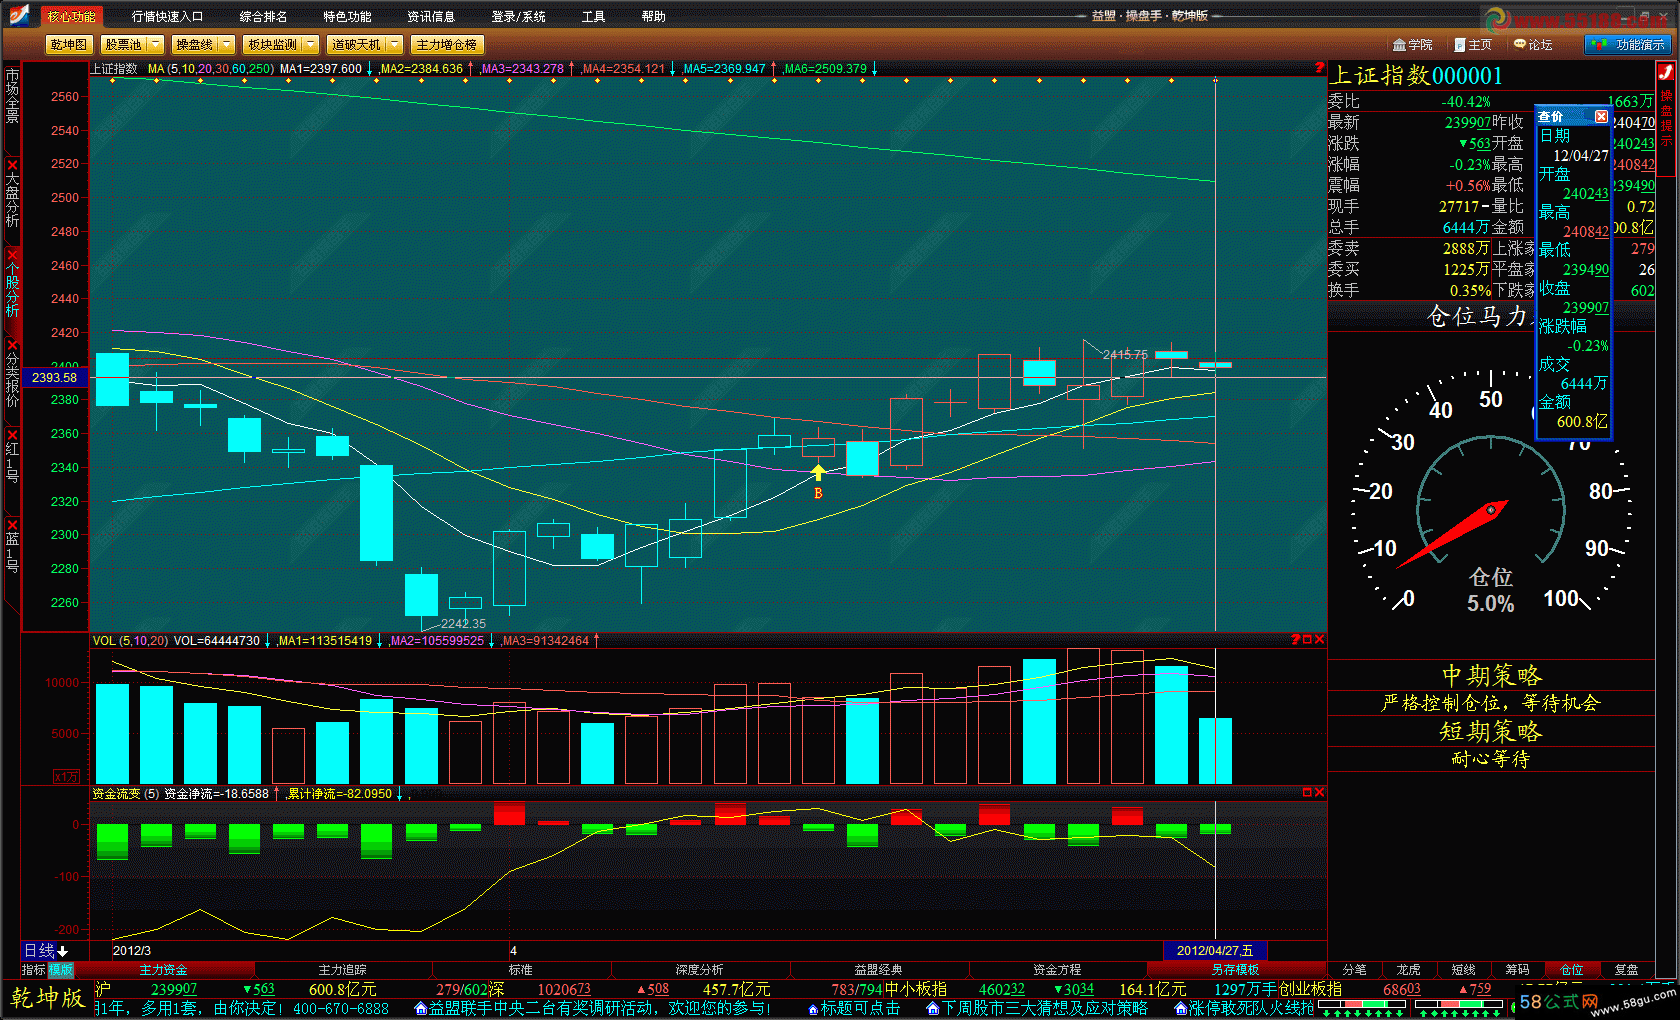Close the 个股分析 side tab
Screen dimensions: 1680x1020
pyautogui.click(x=12, y=255)
